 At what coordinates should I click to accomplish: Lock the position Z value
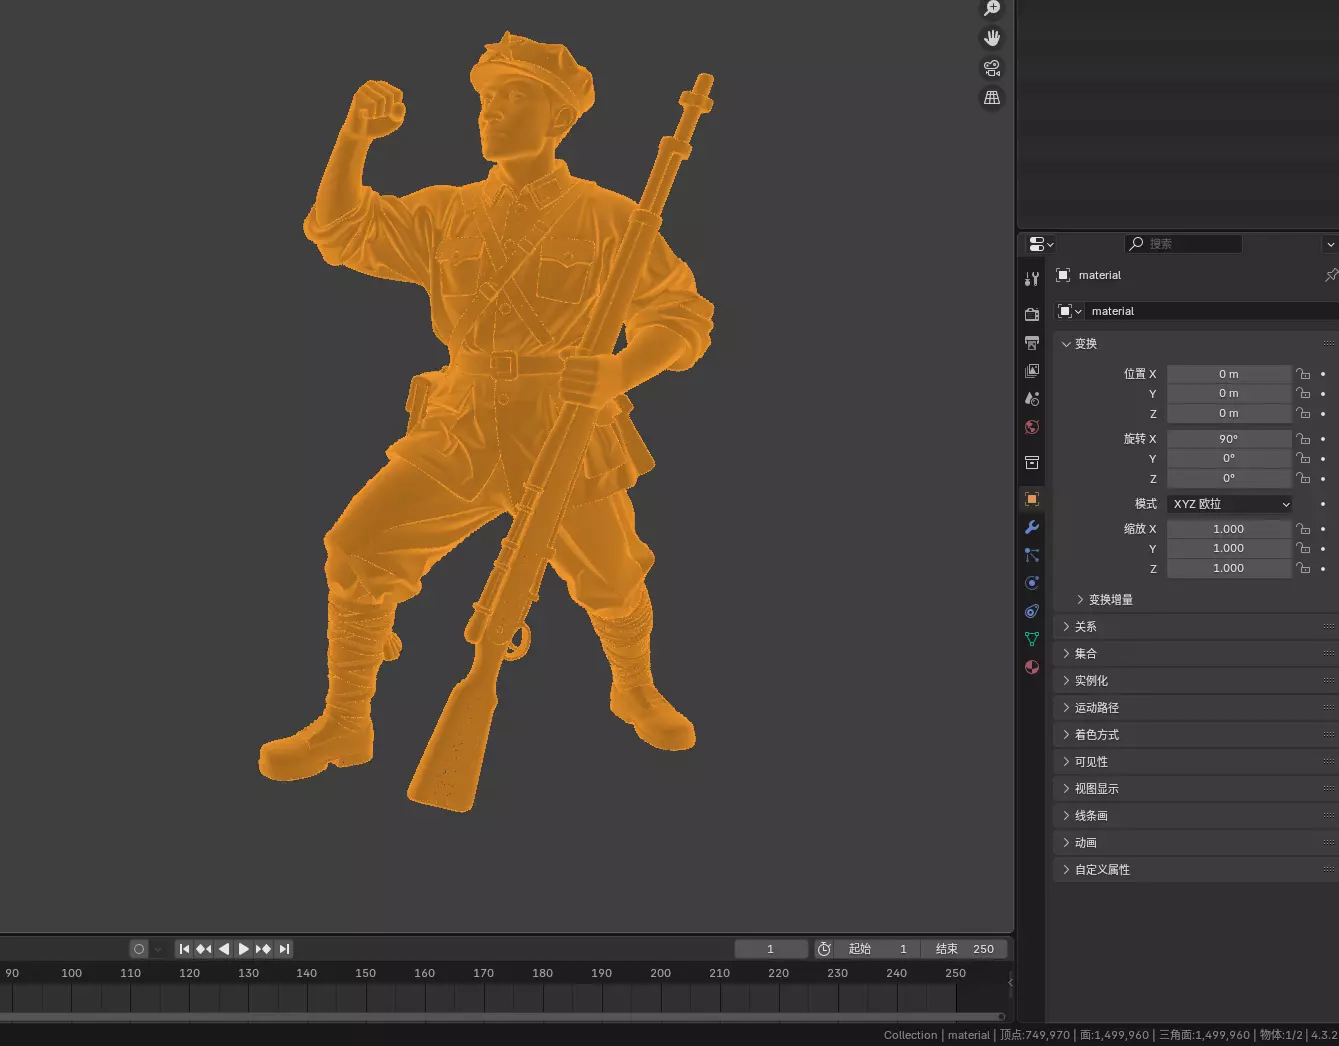[x=1303, y=413]
